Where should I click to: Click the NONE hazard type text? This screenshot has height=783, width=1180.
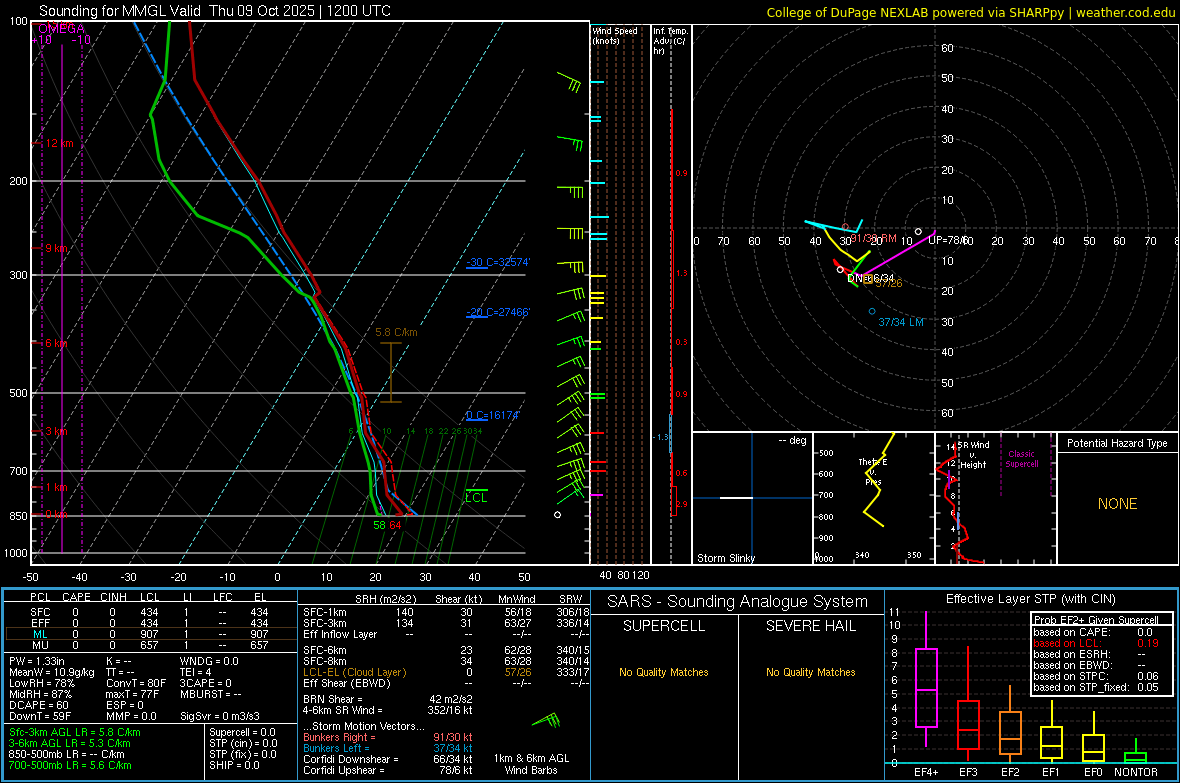[x=1118, y=504]
